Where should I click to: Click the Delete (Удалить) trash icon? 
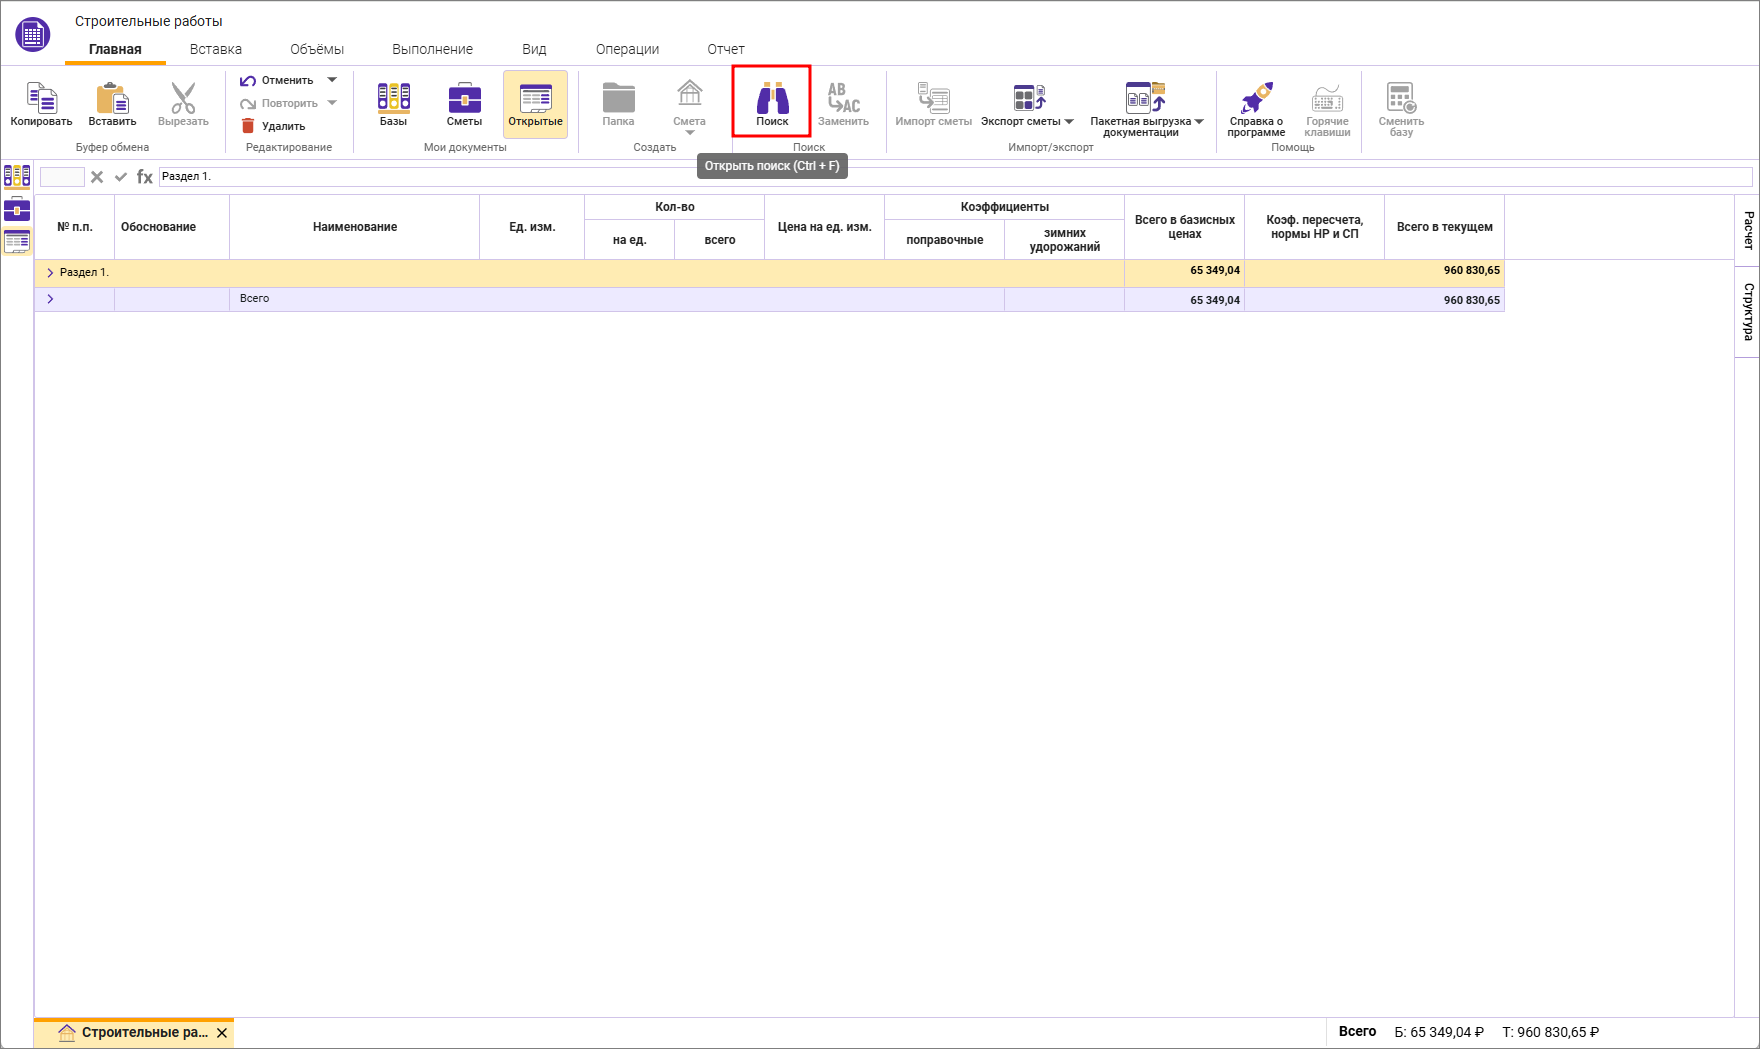coord(248,126)
